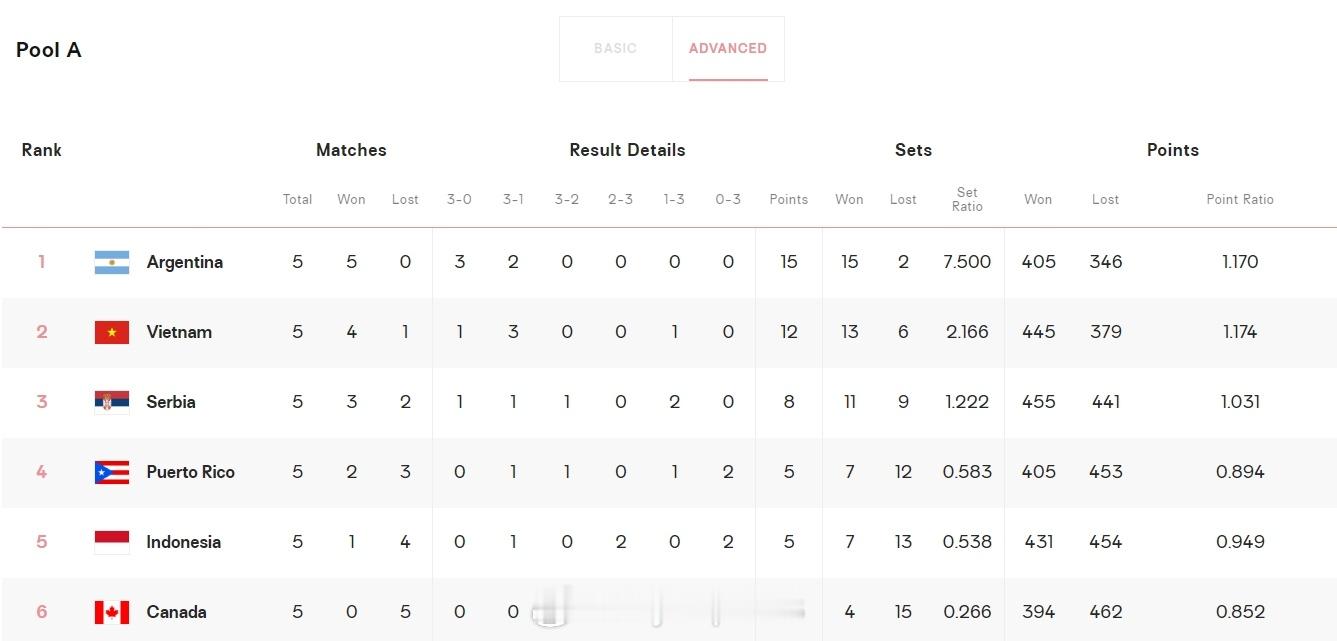This screenshot has height=641, width=1337.
Task: Click the Rank column header
Action: pyautogui.click(x=42, y=150)
